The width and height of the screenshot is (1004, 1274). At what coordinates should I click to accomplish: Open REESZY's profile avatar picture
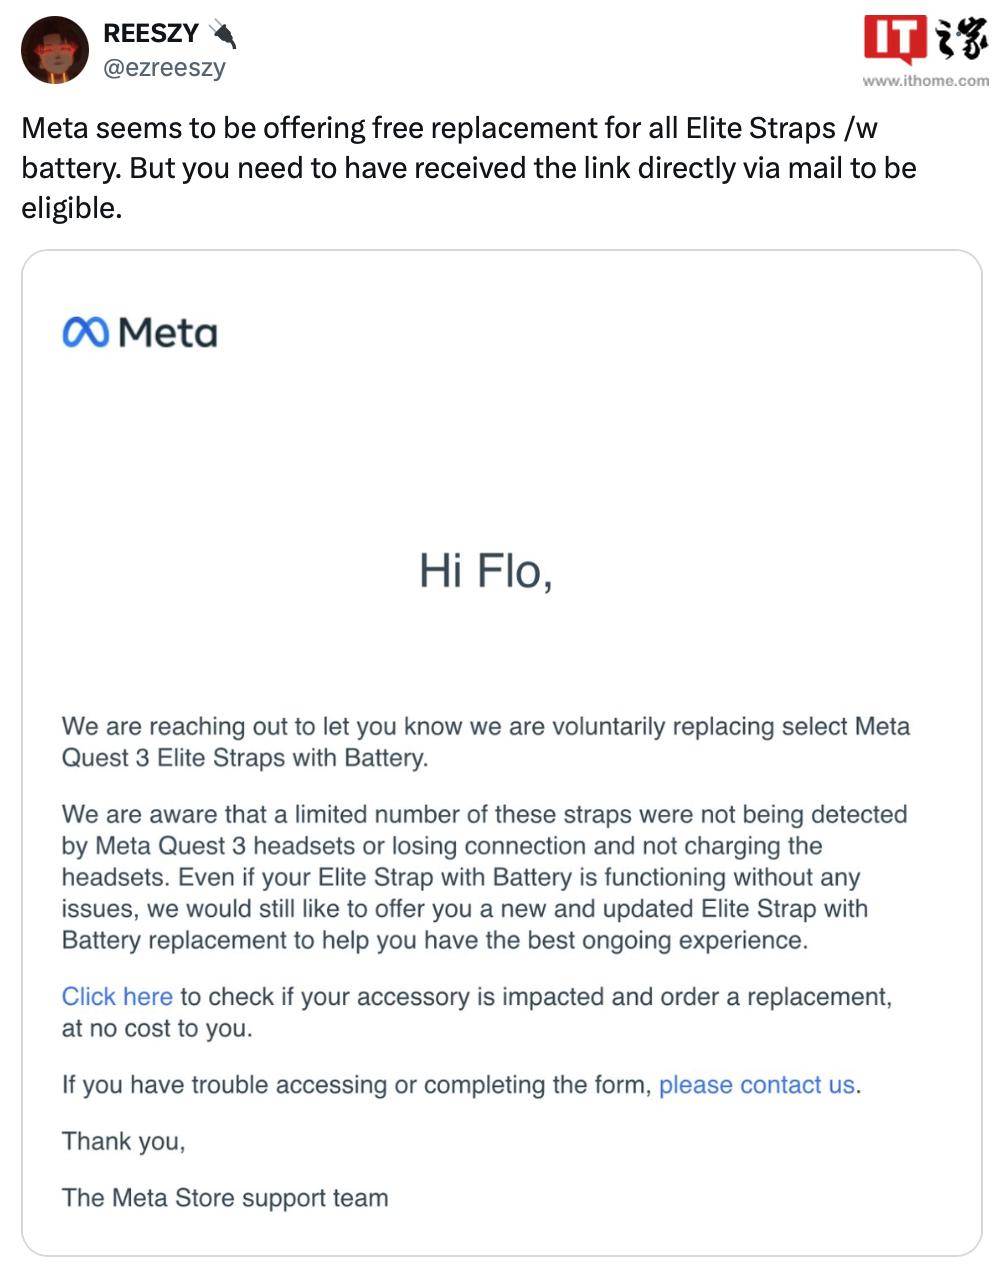(55, 50)
